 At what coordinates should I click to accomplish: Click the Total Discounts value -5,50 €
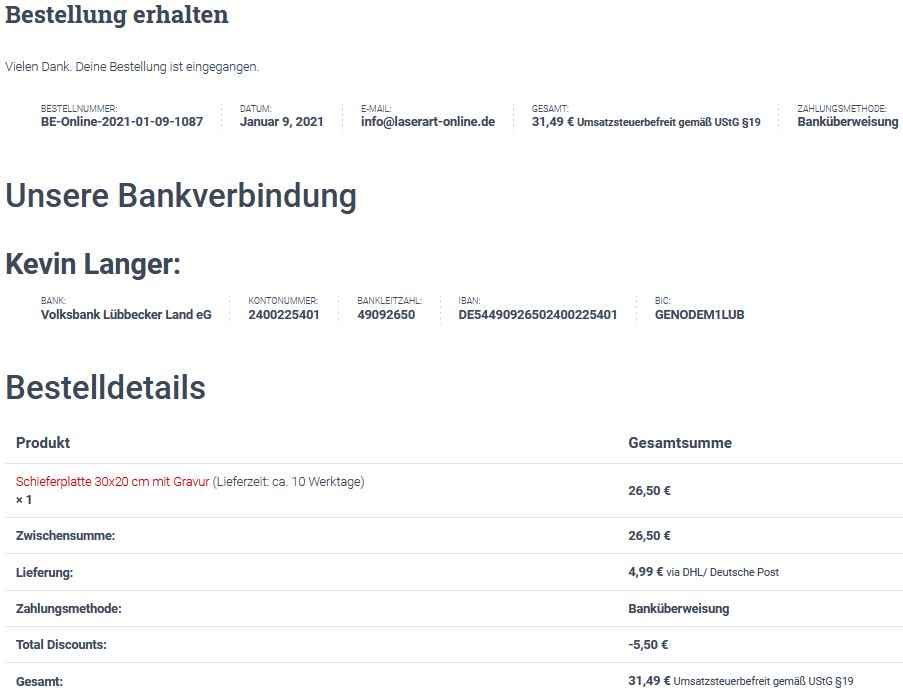point(648,645)
